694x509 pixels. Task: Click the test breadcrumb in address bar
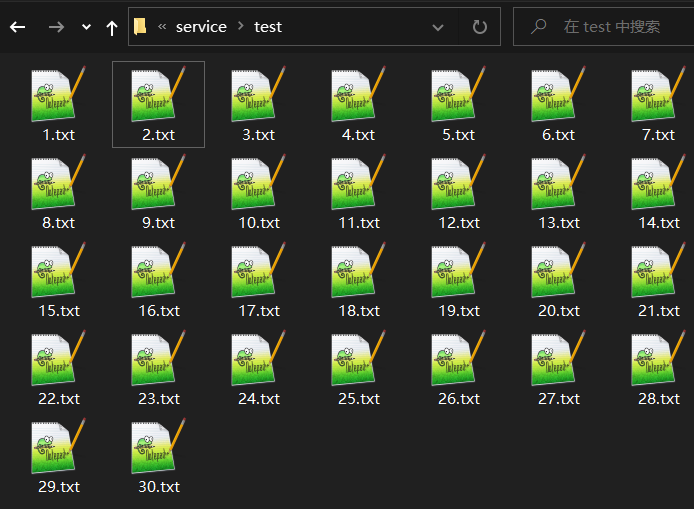pyautogui.click(x=268, y=27)
